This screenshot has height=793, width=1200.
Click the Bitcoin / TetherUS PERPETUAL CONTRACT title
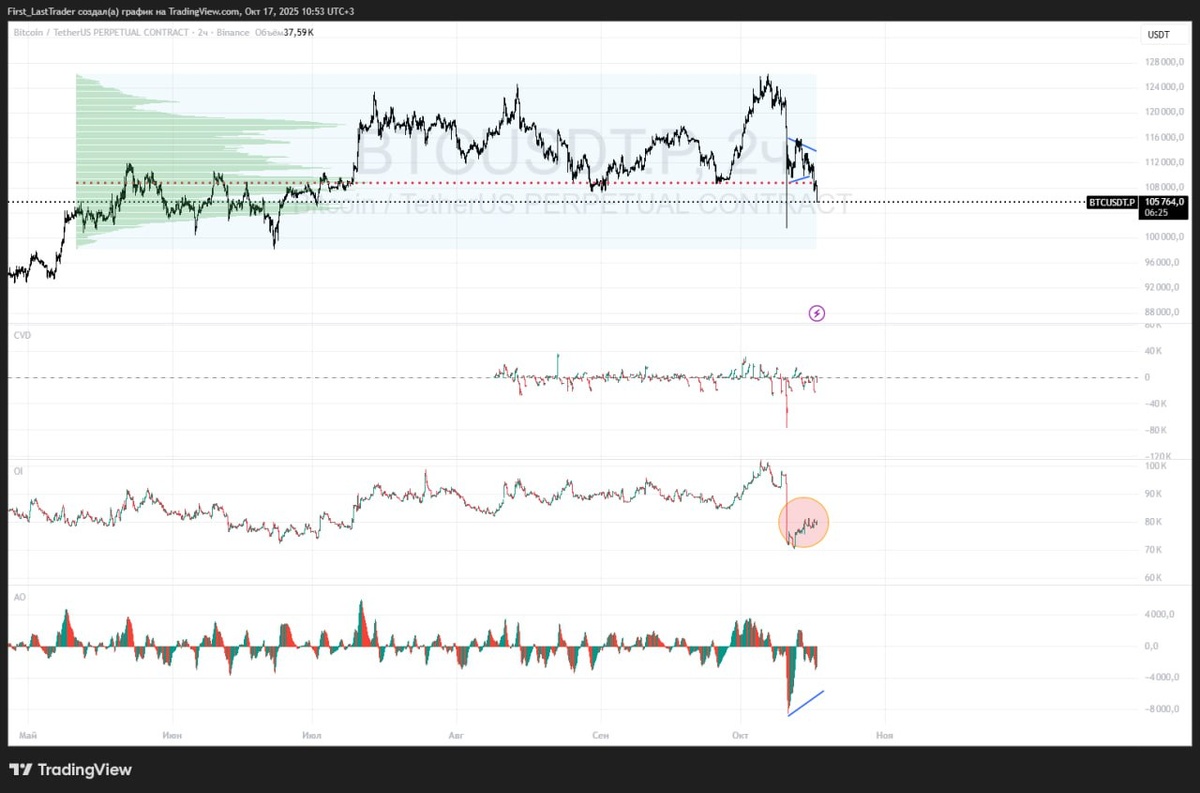click(x=100, y=32)
